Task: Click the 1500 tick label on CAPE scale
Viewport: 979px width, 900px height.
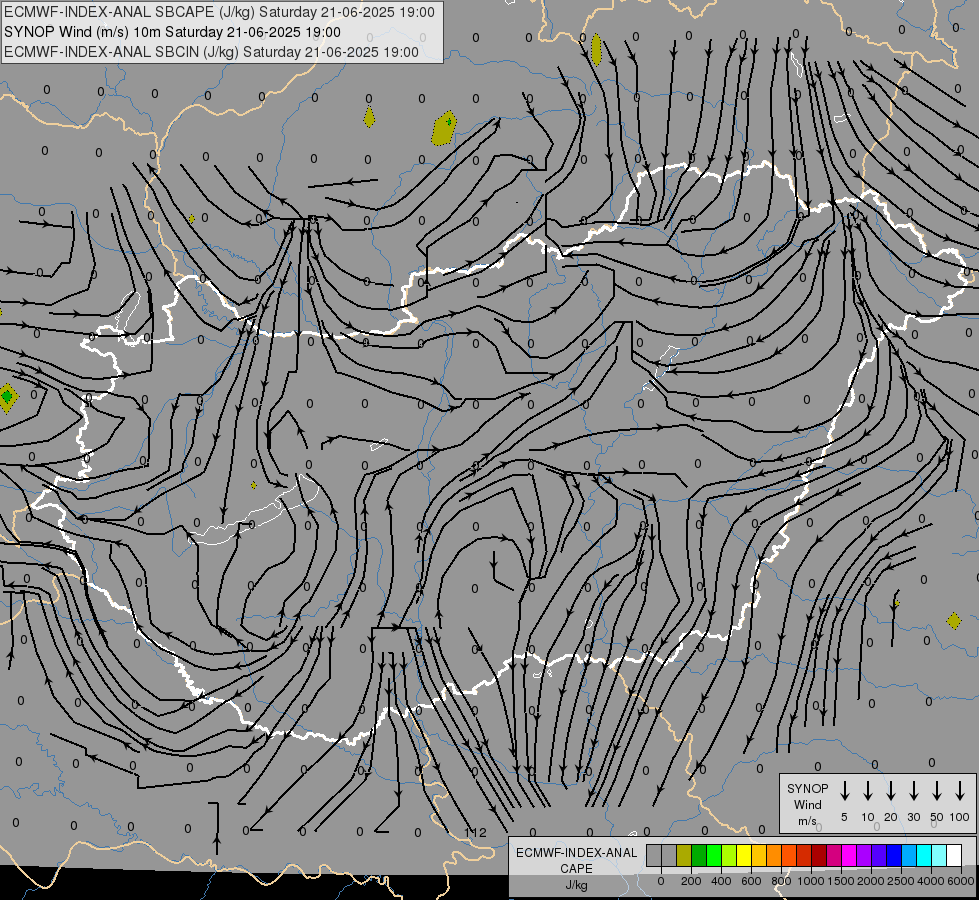Action: (x=841, y=881)
